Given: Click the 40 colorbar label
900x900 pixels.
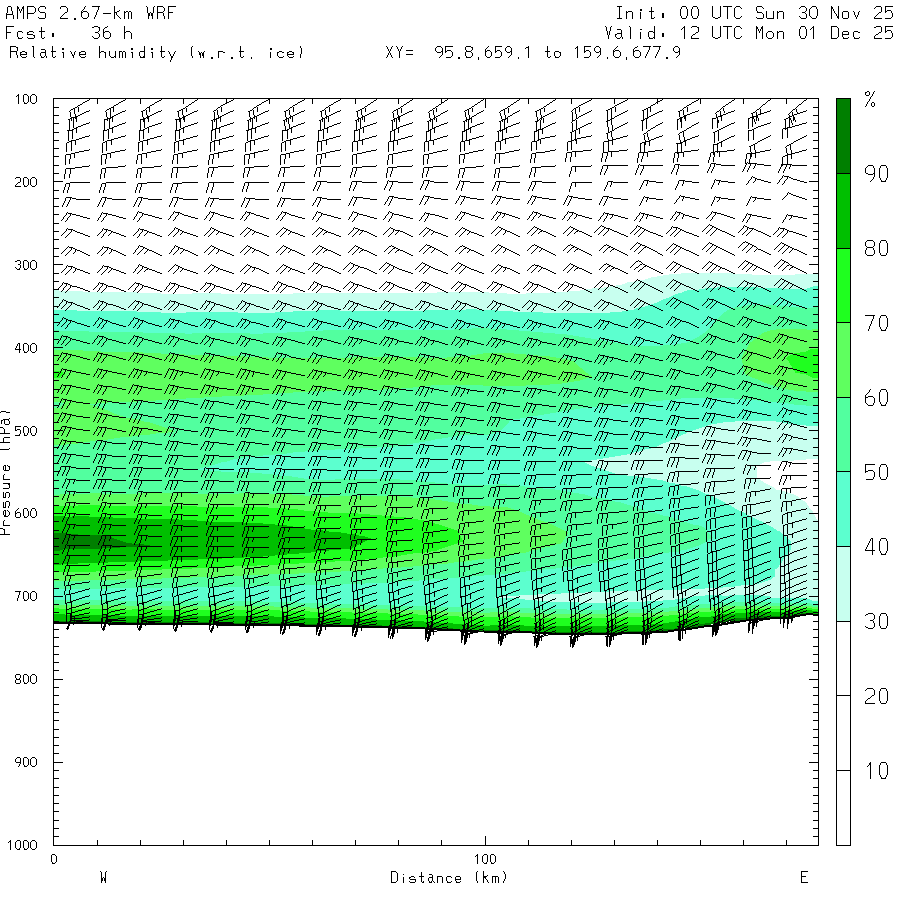Looking at the screenshot, I should click(876, 547).
